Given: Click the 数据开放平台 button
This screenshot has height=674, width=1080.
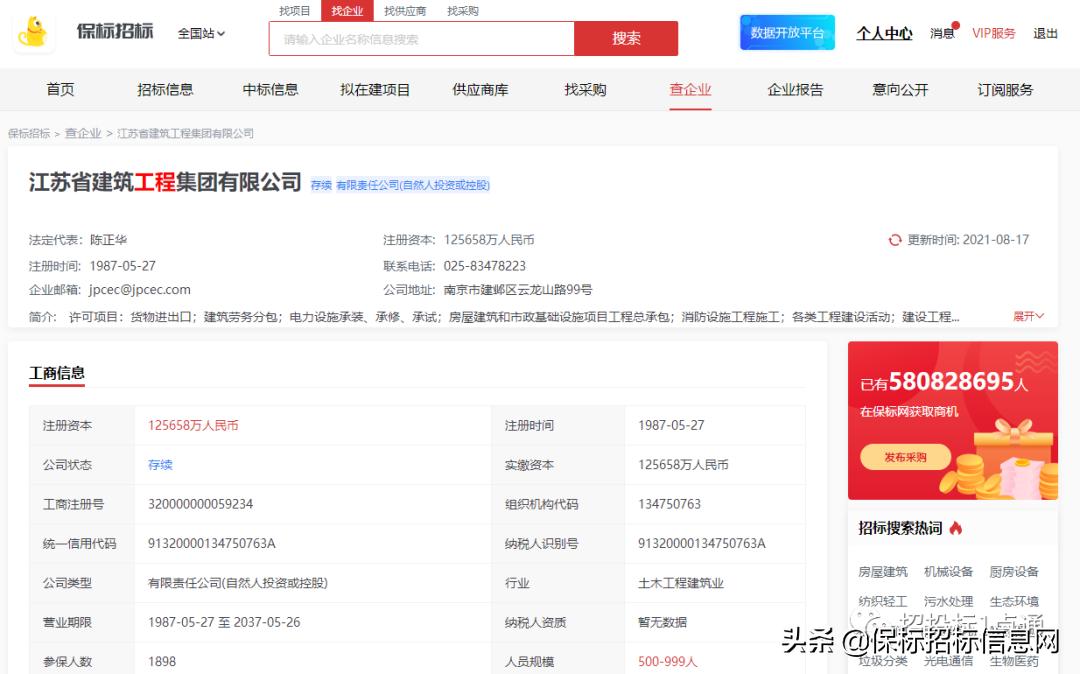Looking at the screenshot, I should click(787, 33).
